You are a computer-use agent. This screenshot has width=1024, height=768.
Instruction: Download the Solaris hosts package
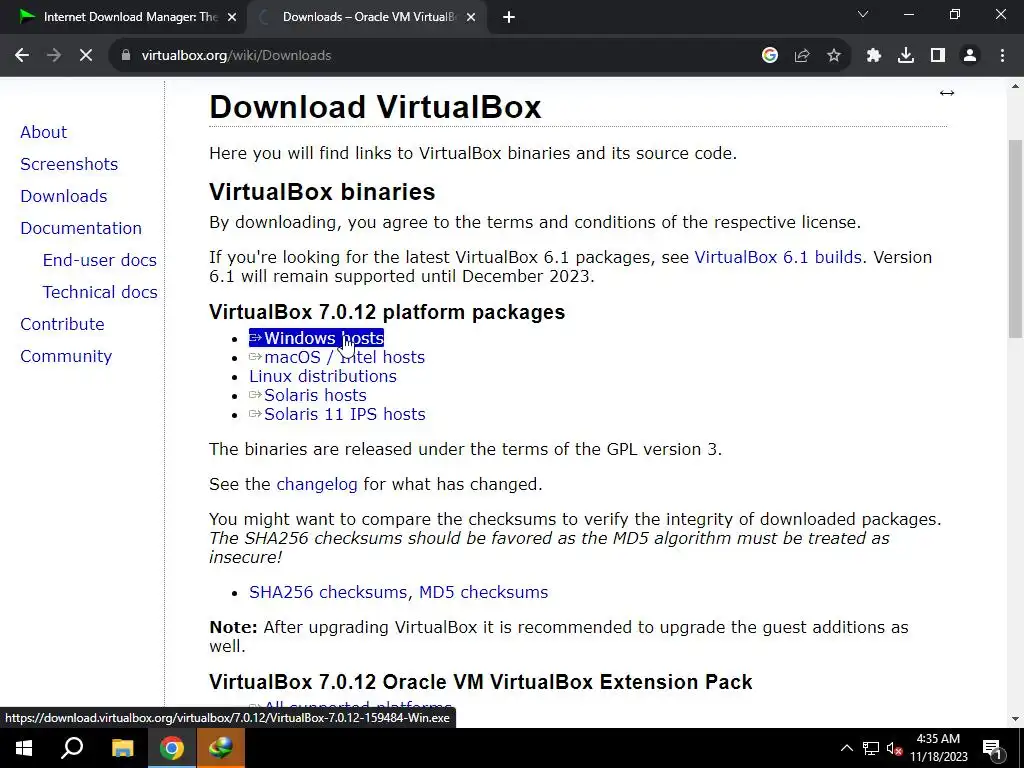click(x=308, y=395)
